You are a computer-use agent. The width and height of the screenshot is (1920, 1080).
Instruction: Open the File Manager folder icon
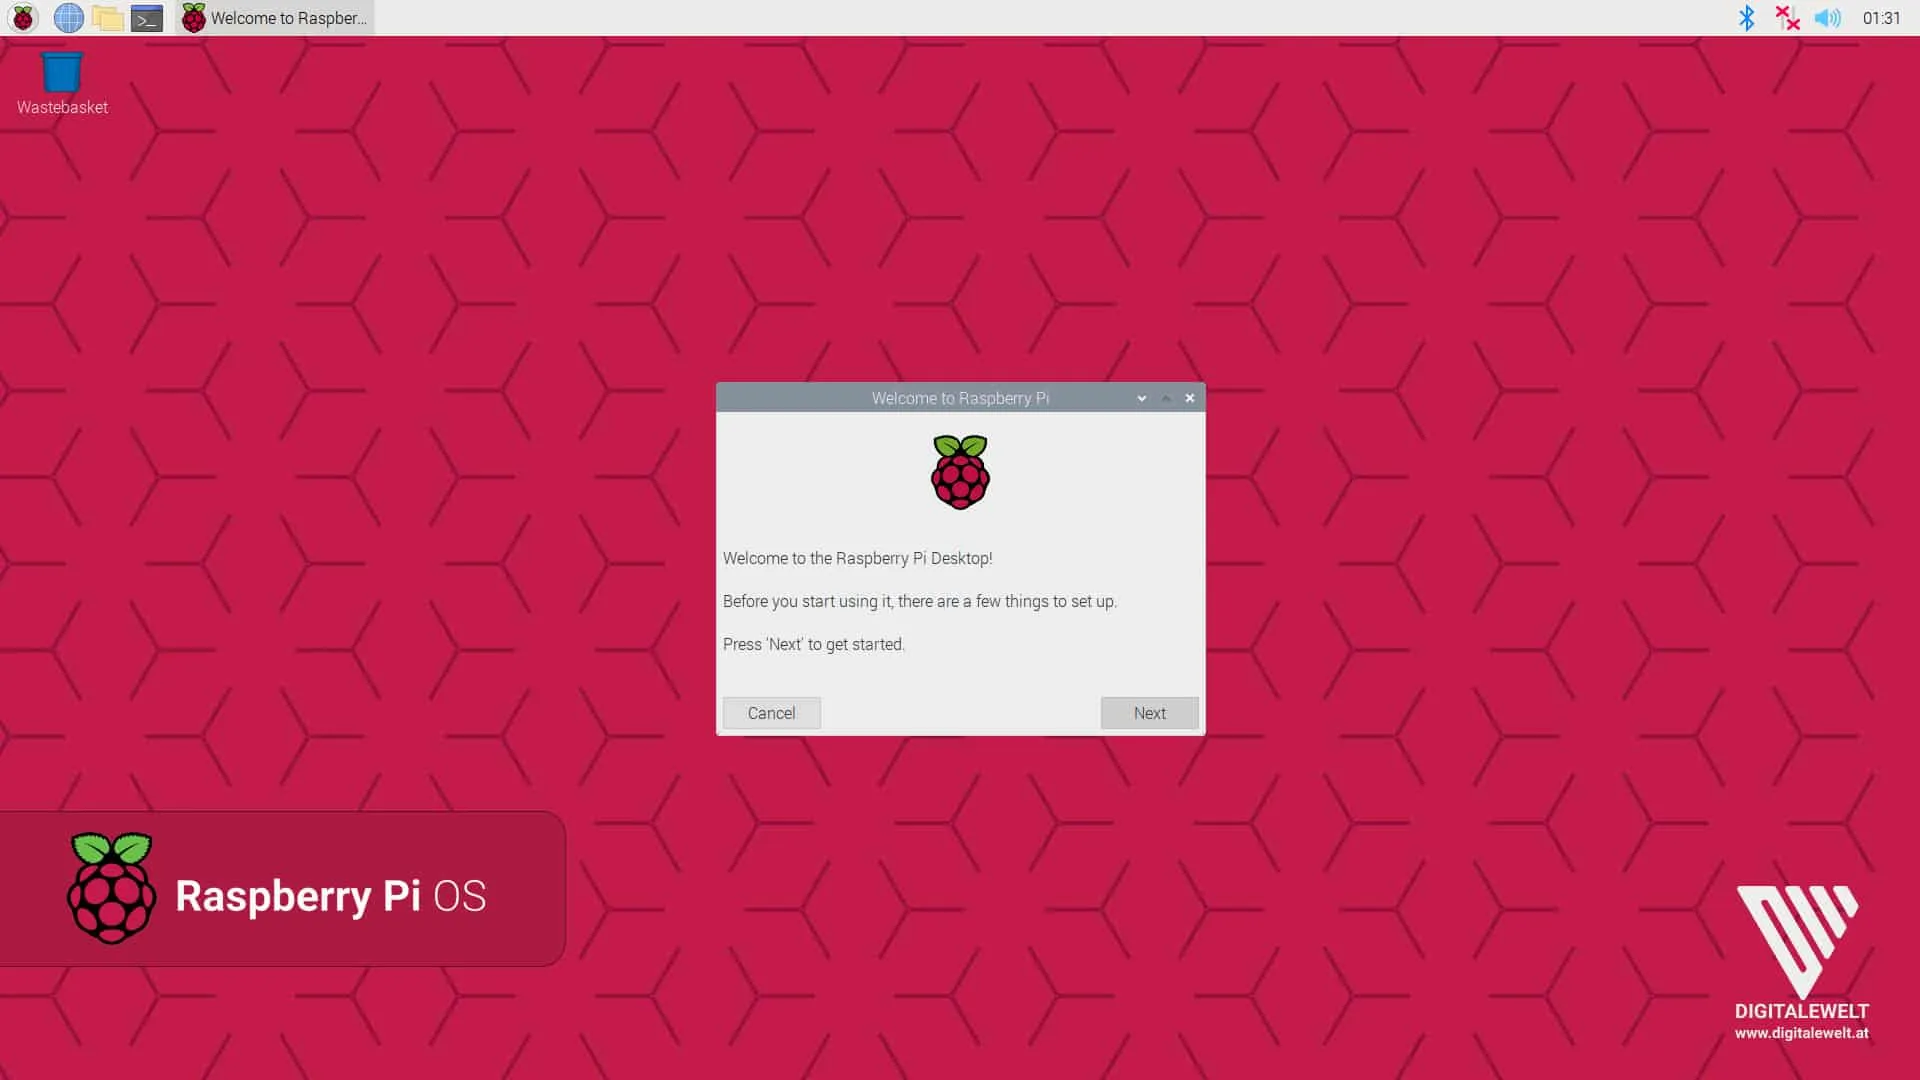coord(108,18)
